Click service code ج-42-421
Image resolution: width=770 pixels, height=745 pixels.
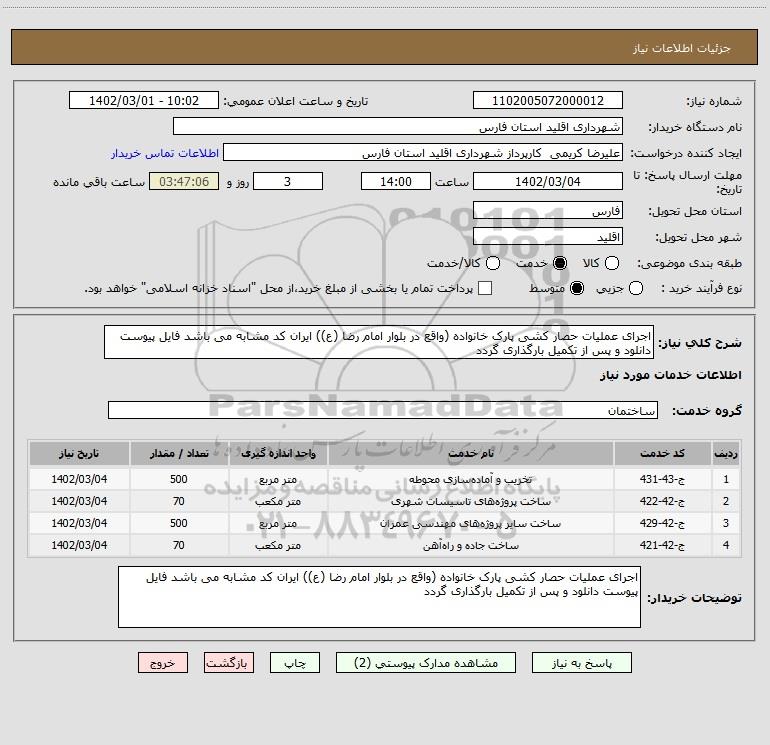tap(662, 546)
